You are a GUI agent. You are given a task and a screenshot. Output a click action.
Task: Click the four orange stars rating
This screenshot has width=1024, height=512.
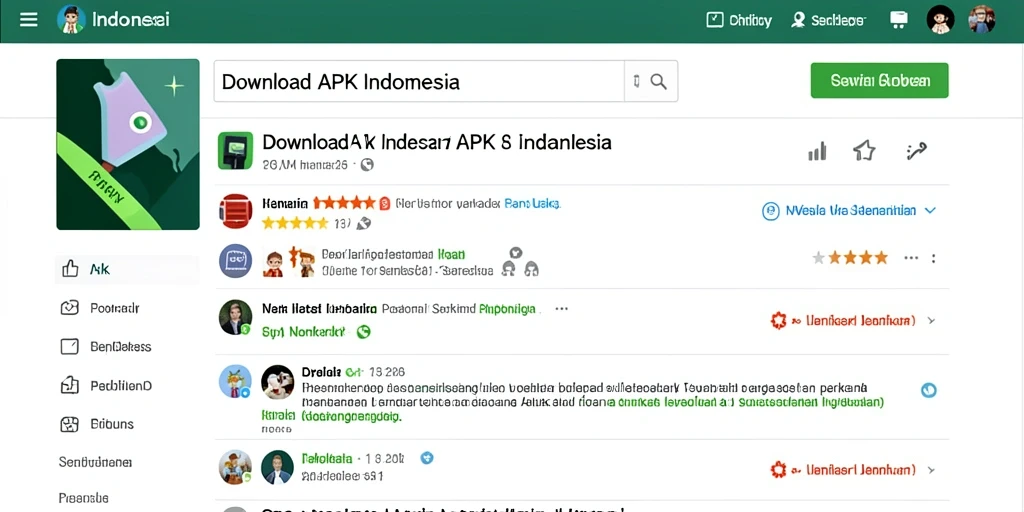point(858,258)
